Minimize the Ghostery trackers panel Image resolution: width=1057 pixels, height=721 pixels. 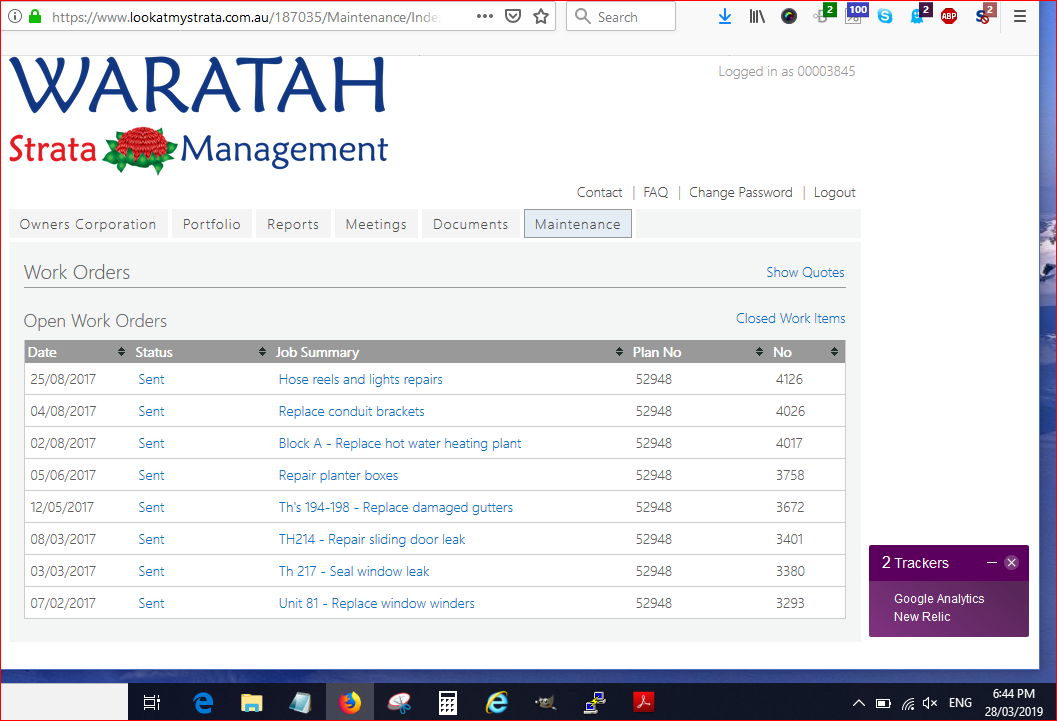click(x=992, y=563)
